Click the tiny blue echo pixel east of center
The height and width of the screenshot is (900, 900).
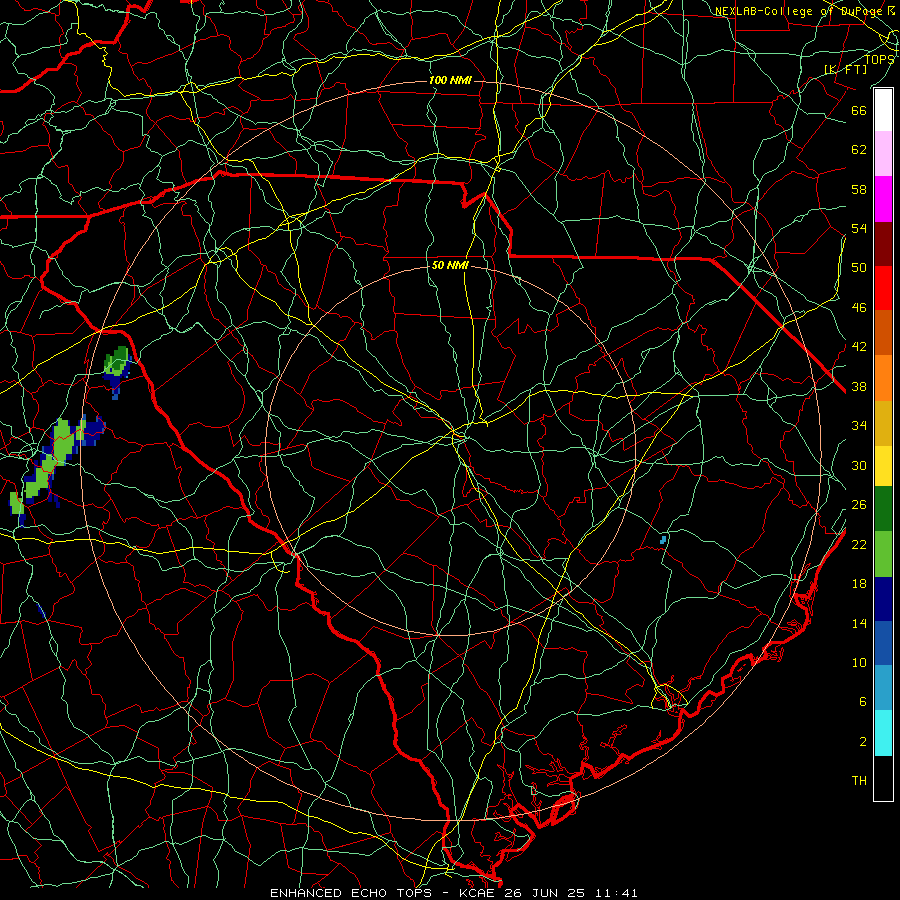pyautogui.click(x=664, y=540)
